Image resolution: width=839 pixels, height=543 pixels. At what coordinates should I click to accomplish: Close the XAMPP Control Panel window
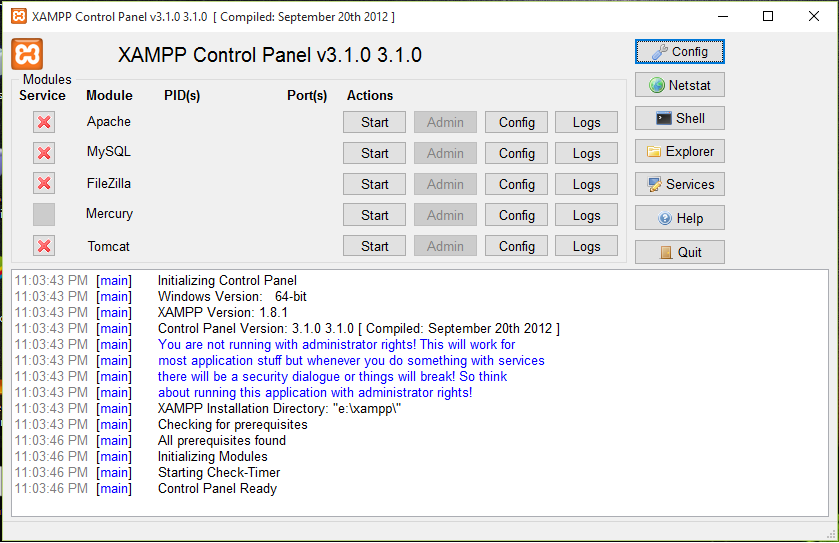[814, 16]
